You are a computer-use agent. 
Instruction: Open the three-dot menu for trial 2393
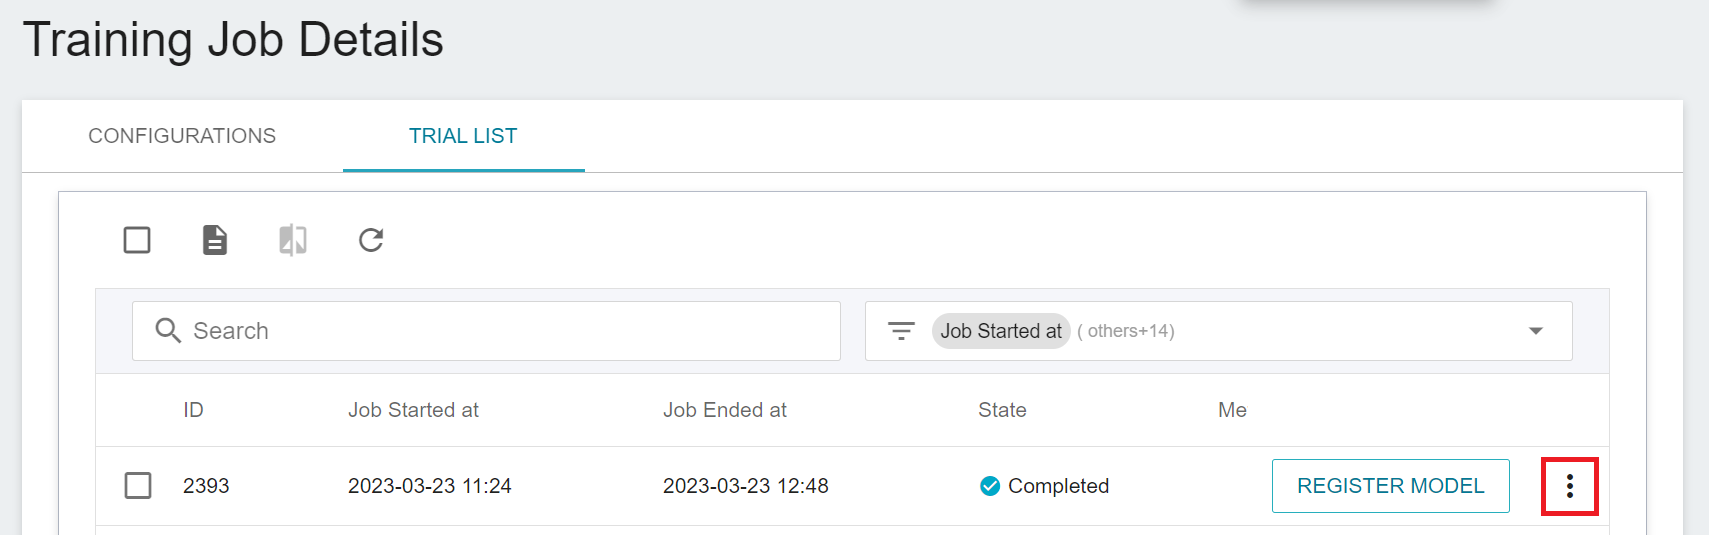(1570, 486)
